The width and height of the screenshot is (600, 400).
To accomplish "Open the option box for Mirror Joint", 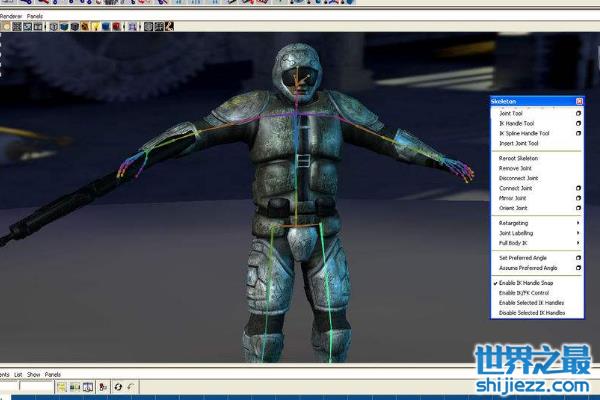I will coord(578,198).
